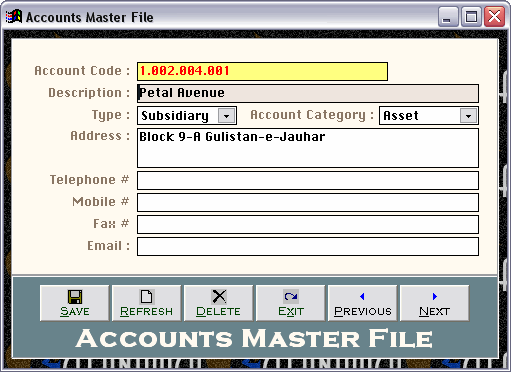
Task: Go to Next record
Action: pyautogui.click(x=434, y=303)
